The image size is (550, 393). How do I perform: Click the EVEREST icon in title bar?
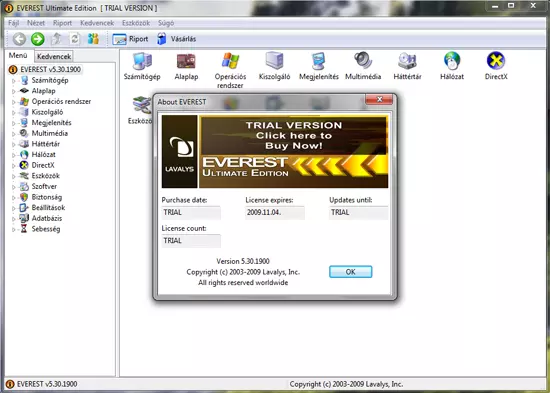[9, 8]
